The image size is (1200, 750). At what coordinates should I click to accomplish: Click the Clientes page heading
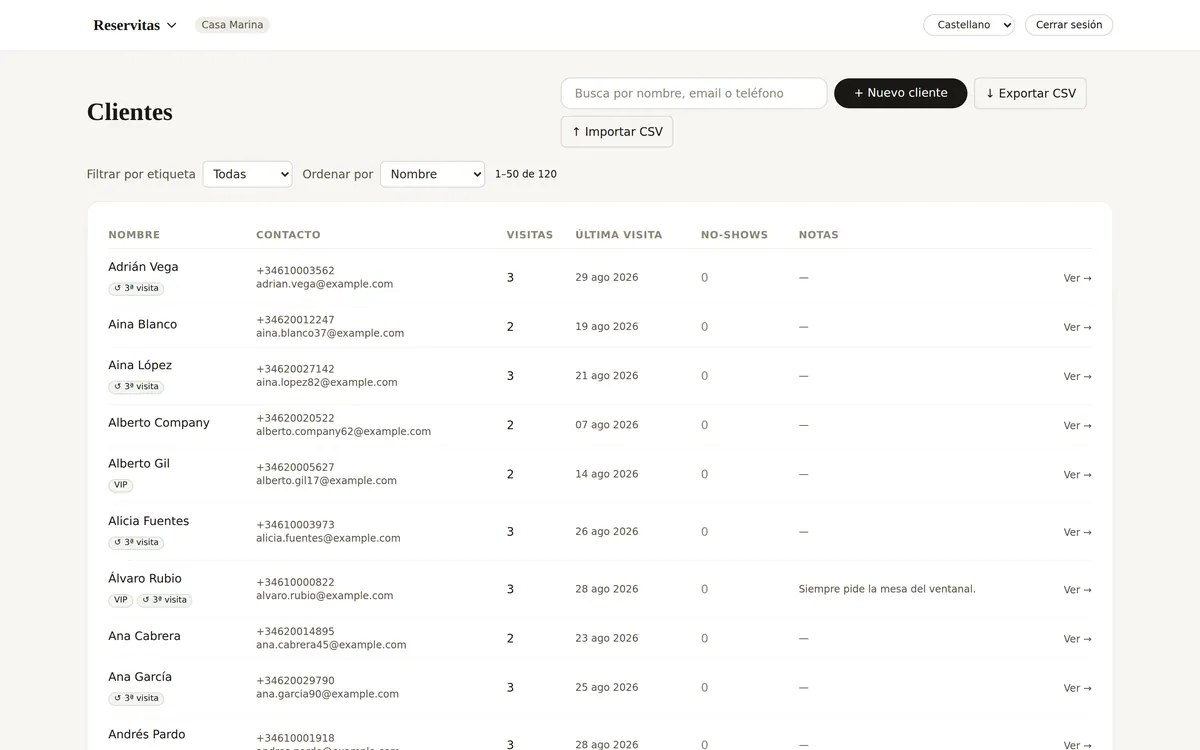coord(130,112)
